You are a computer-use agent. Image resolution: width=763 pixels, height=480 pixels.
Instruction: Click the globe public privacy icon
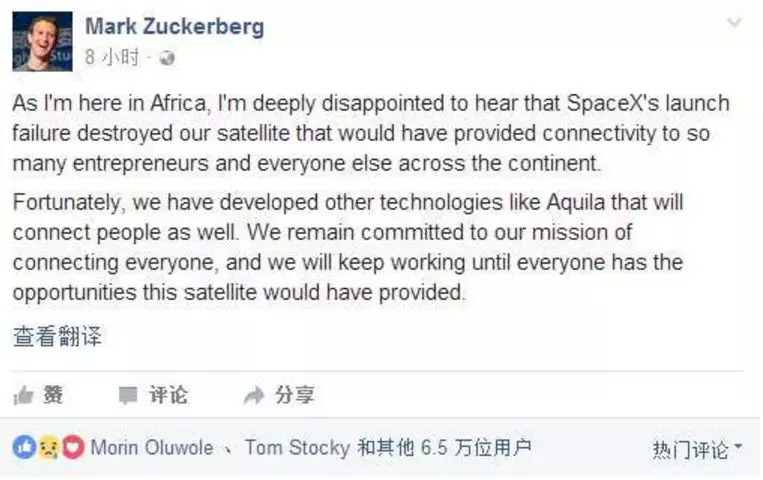coord(168,58)
